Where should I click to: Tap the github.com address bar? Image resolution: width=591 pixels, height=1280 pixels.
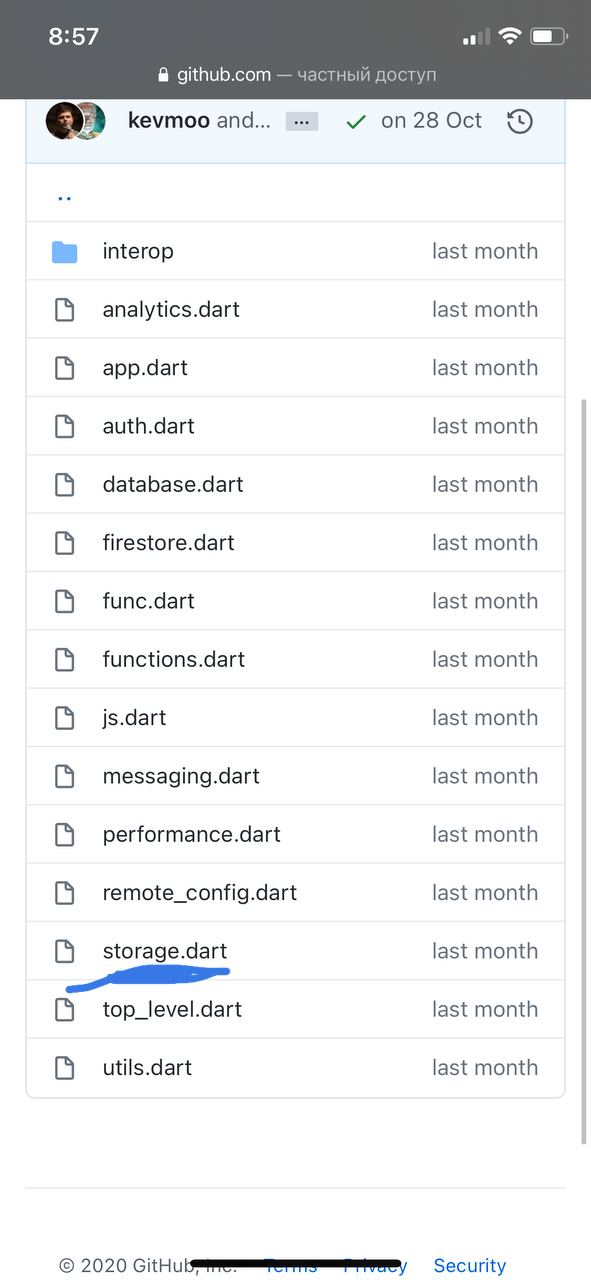(296, 75)
